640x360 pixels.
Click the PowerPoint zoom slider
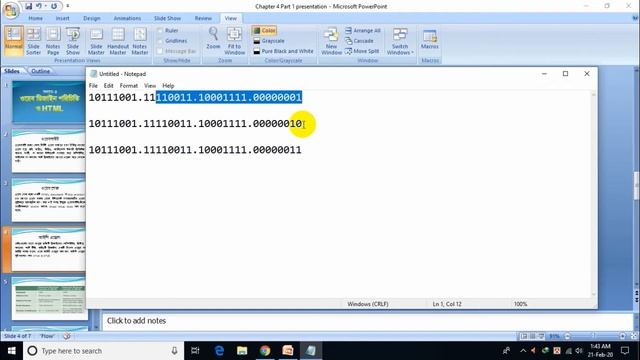pos(595,336)
